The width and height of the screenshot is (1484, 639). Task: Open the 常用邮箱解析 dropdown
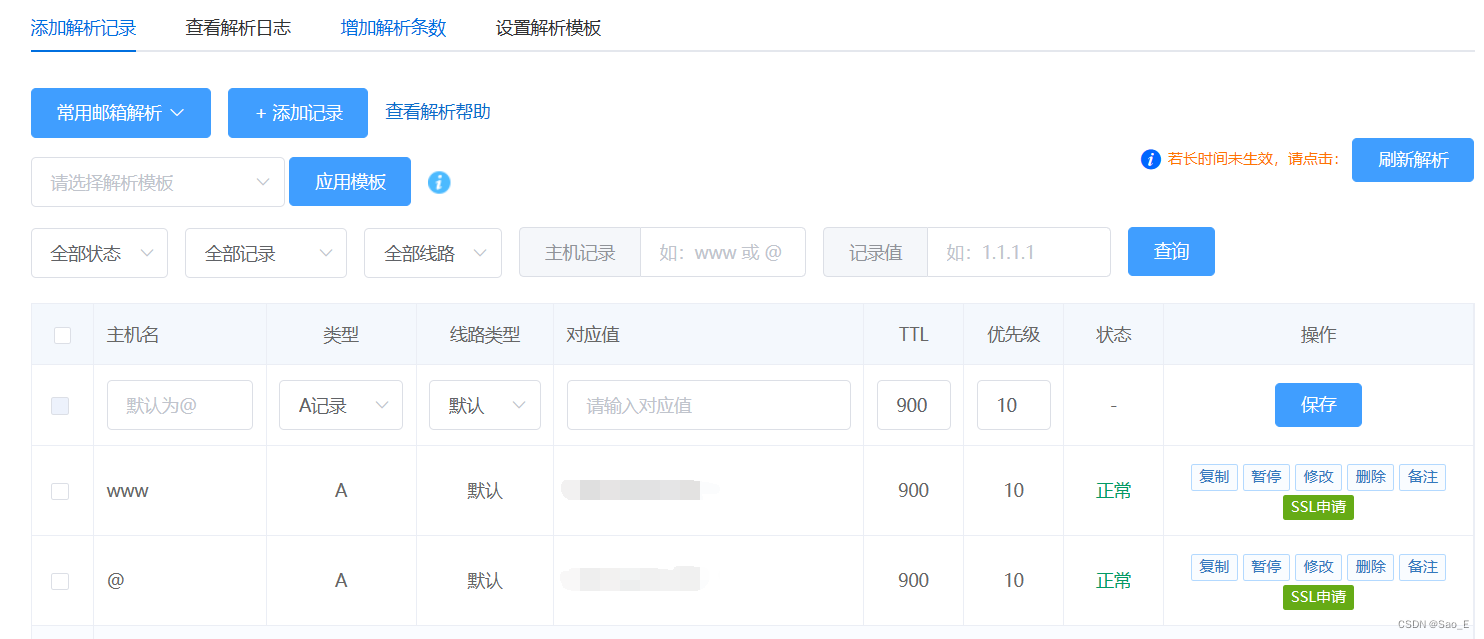pos(120,113)
